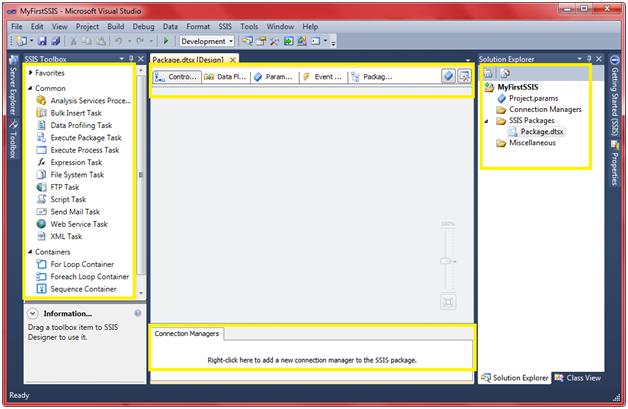628x409 pixels.
Task: Switch to the Class View tab
Action: click(x=578, y=378)
